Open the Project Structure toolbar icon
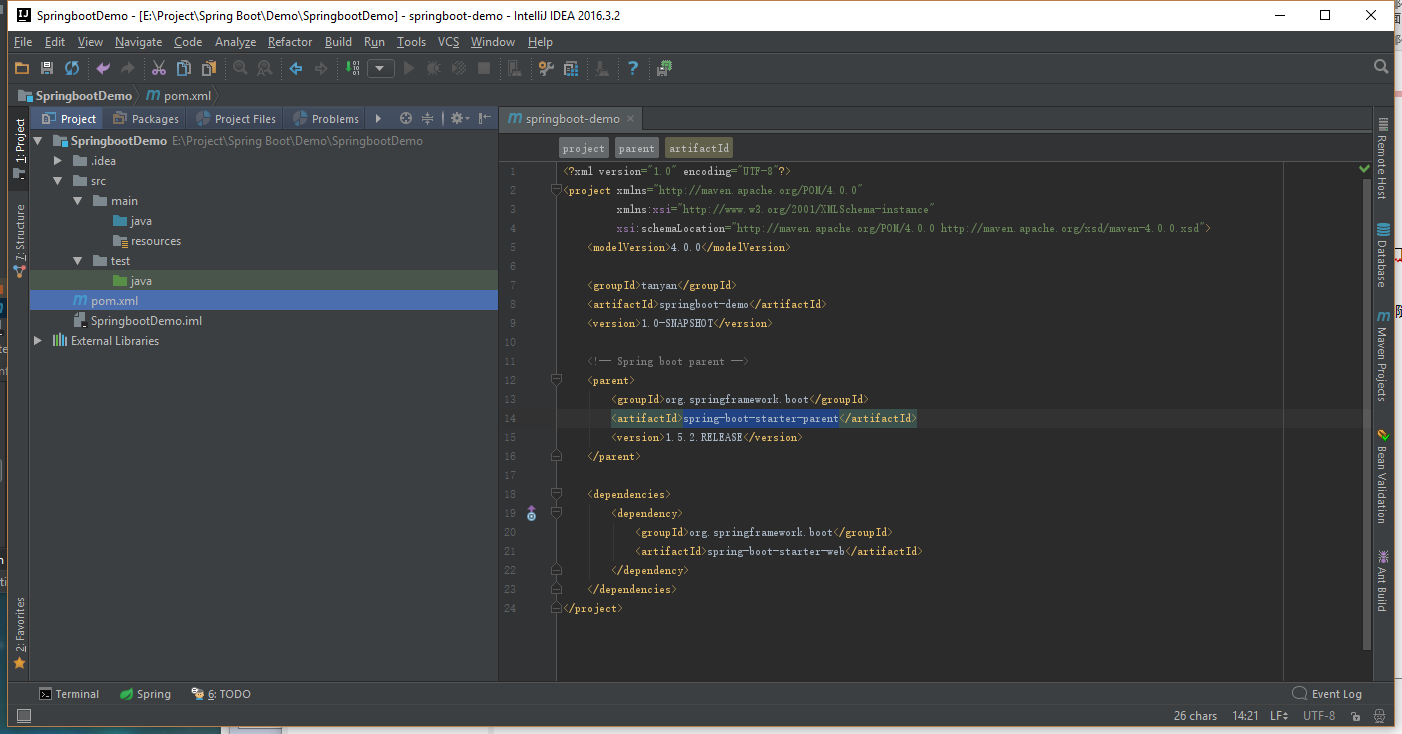The width and height of the screenshot is (1402, 734). [570, 68]
